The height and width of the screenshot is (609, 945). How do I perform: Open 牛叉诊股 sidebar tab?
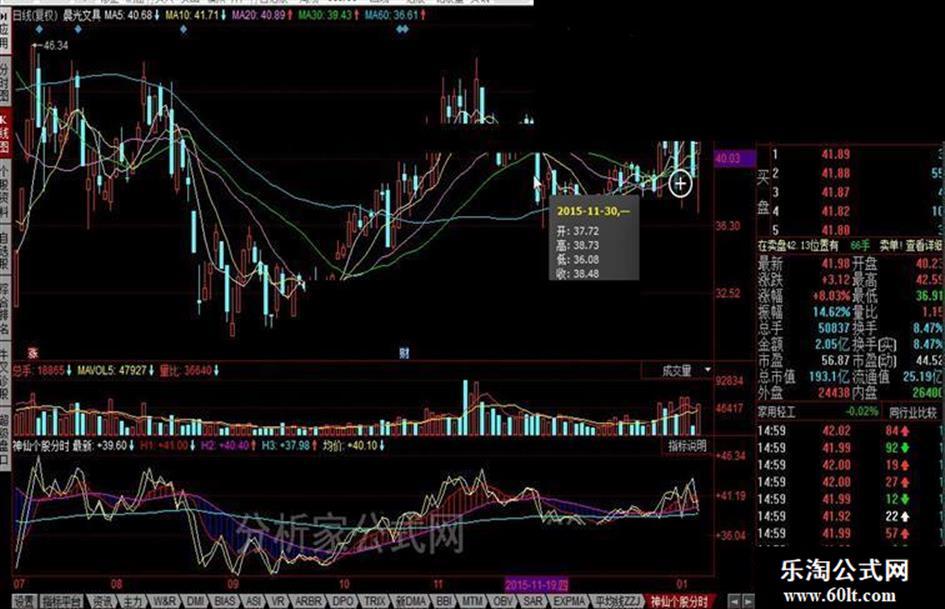[4, 374]
